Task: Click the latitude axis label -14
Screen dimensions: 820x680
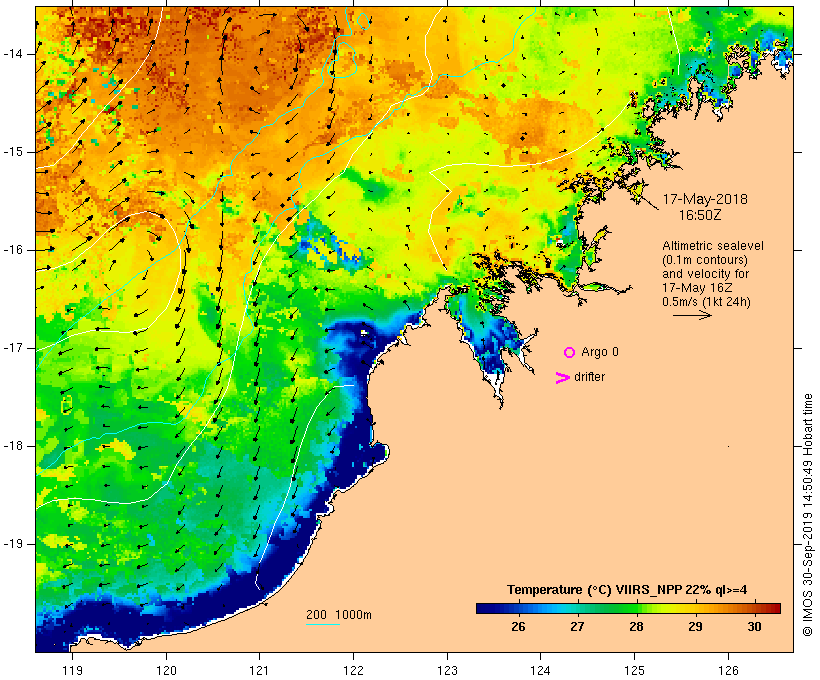Action: click(13, 54)
